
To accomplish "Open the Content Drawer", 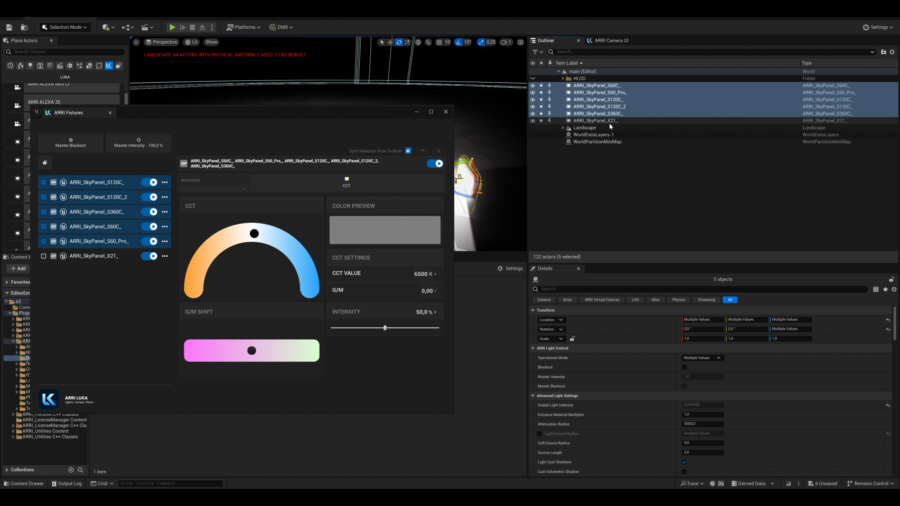I will pos(24,484).
